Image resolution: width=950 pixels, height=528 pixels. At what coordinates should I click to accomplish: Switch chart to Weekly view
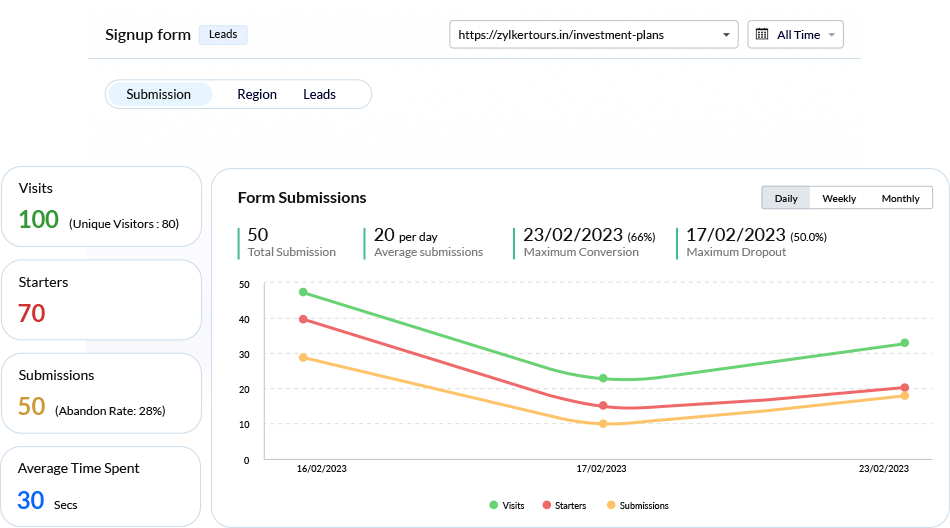point(839,198)
